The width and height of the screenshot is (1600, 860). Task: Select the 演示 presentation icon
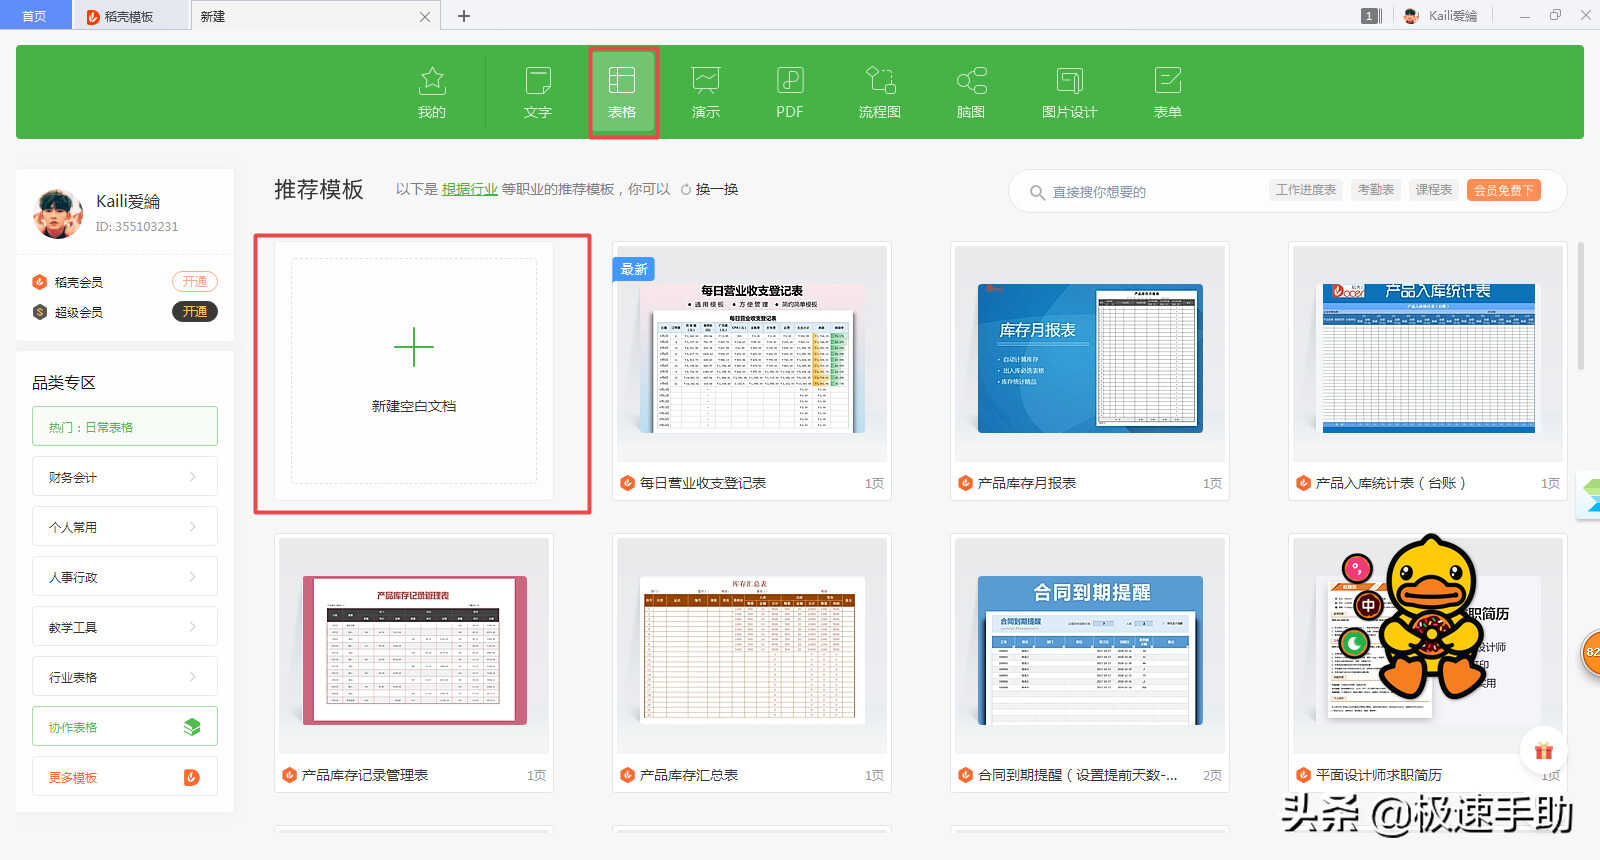(706, 80)
